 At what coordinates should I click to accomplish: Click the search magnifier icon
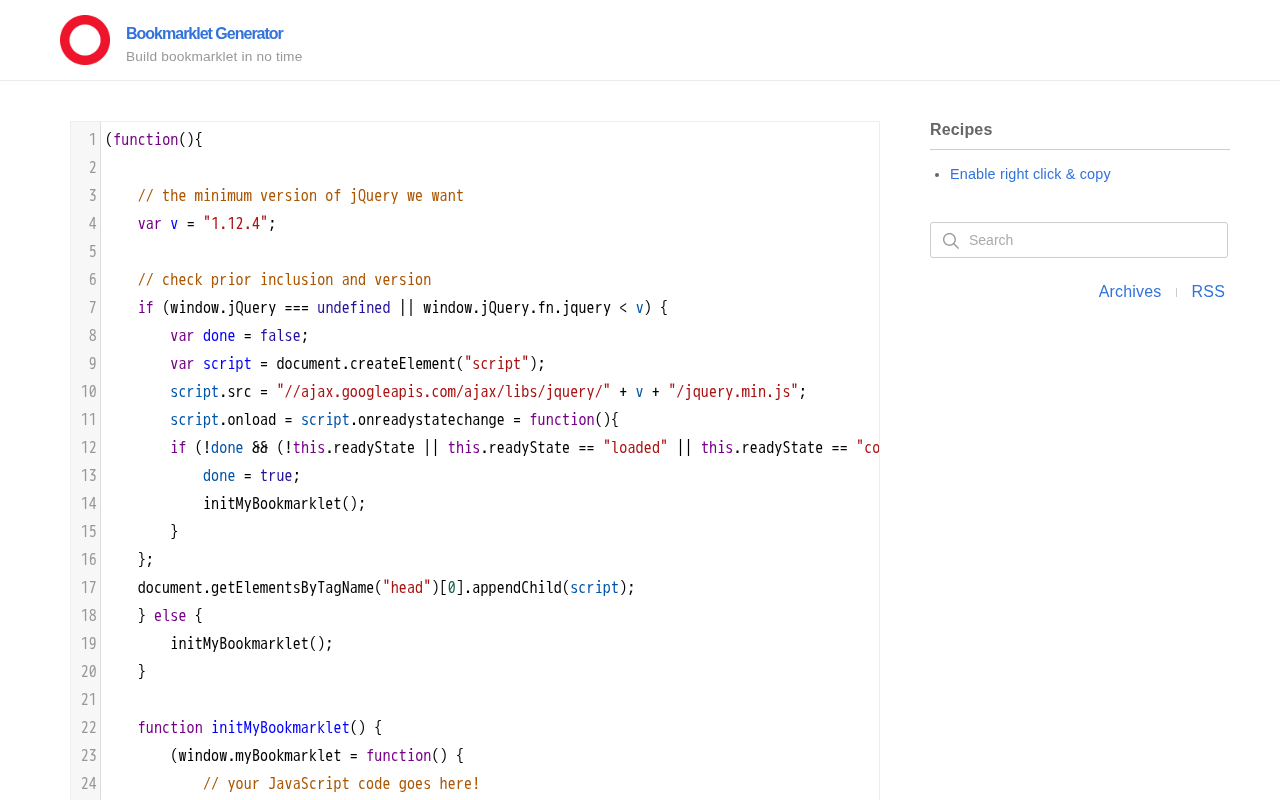pos(951,241)
